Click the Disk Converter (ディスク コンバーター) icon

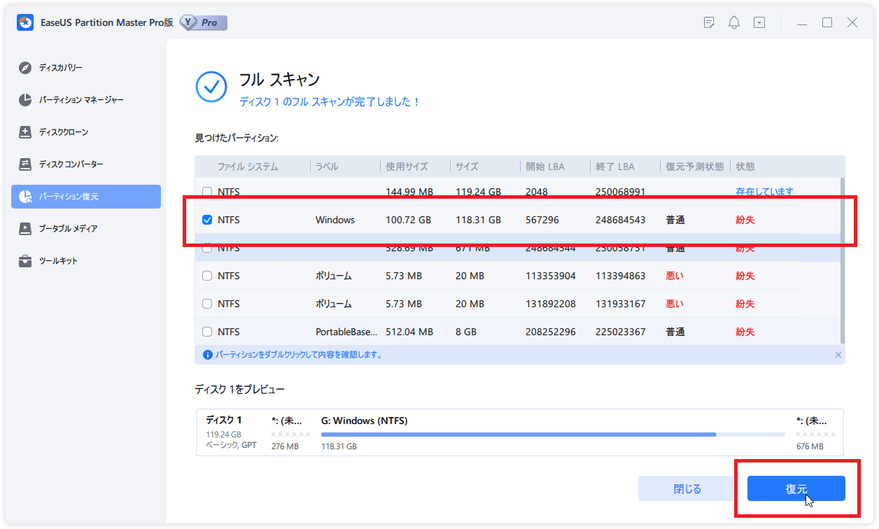tap(25, 164)
